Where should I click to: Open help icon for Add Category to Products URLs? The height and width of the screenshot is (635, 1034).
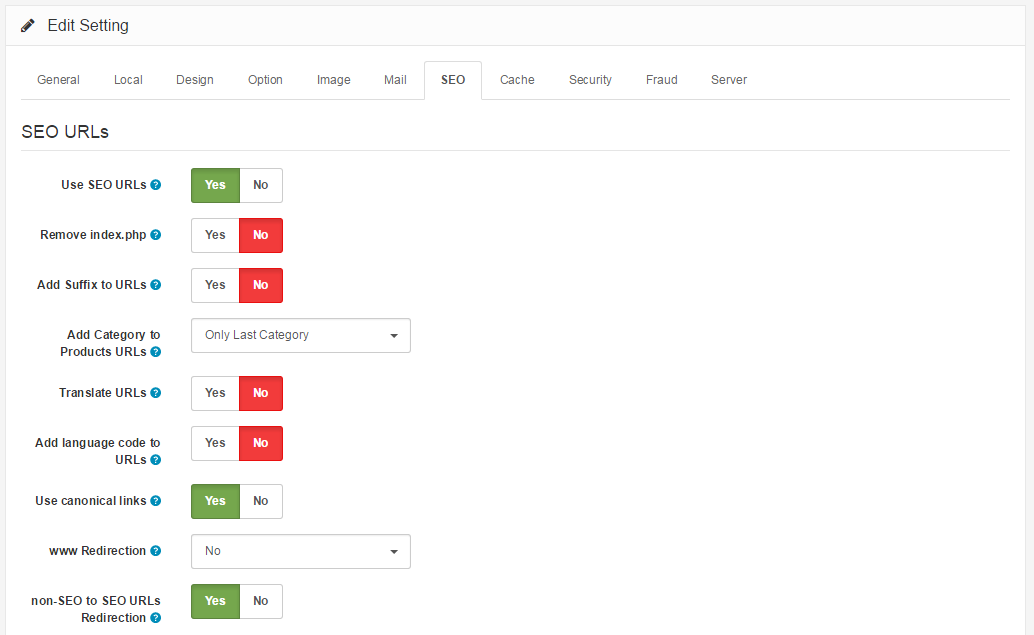[156, 351]
